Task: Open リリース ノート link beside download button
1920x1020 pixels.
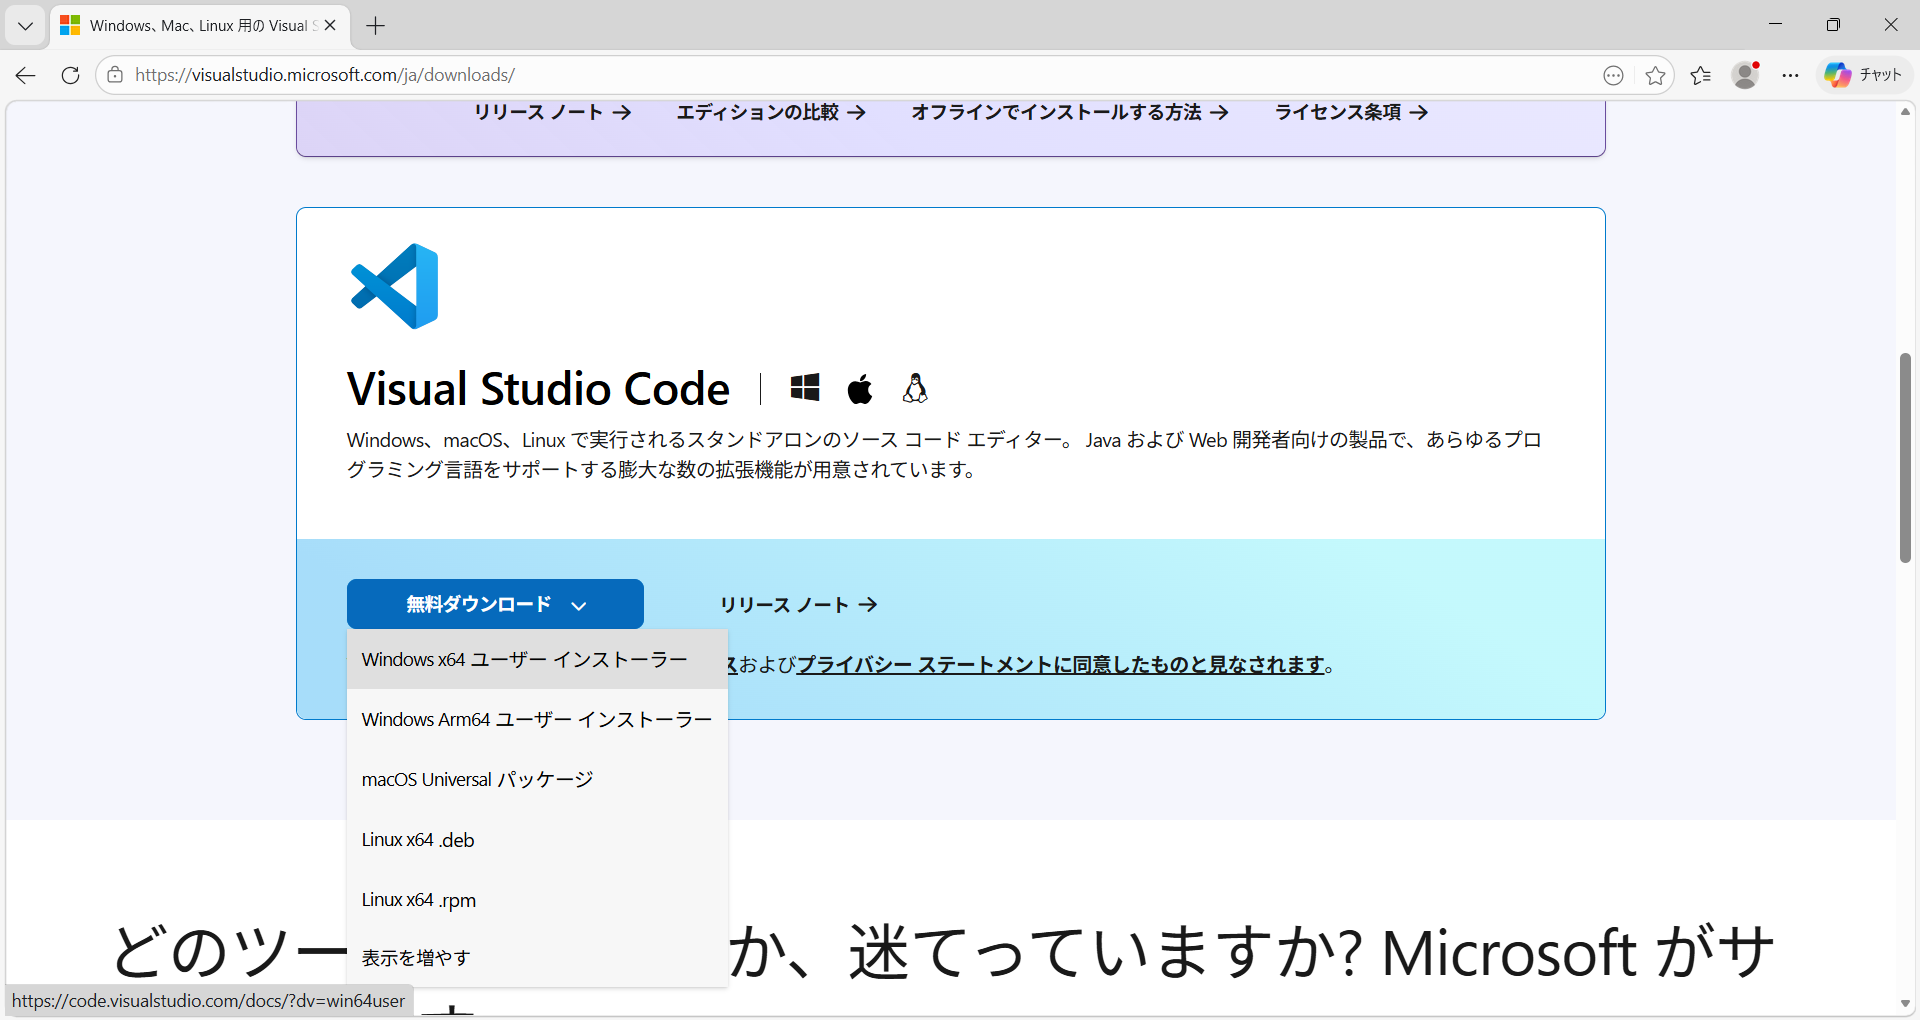Action: (798, 605)
